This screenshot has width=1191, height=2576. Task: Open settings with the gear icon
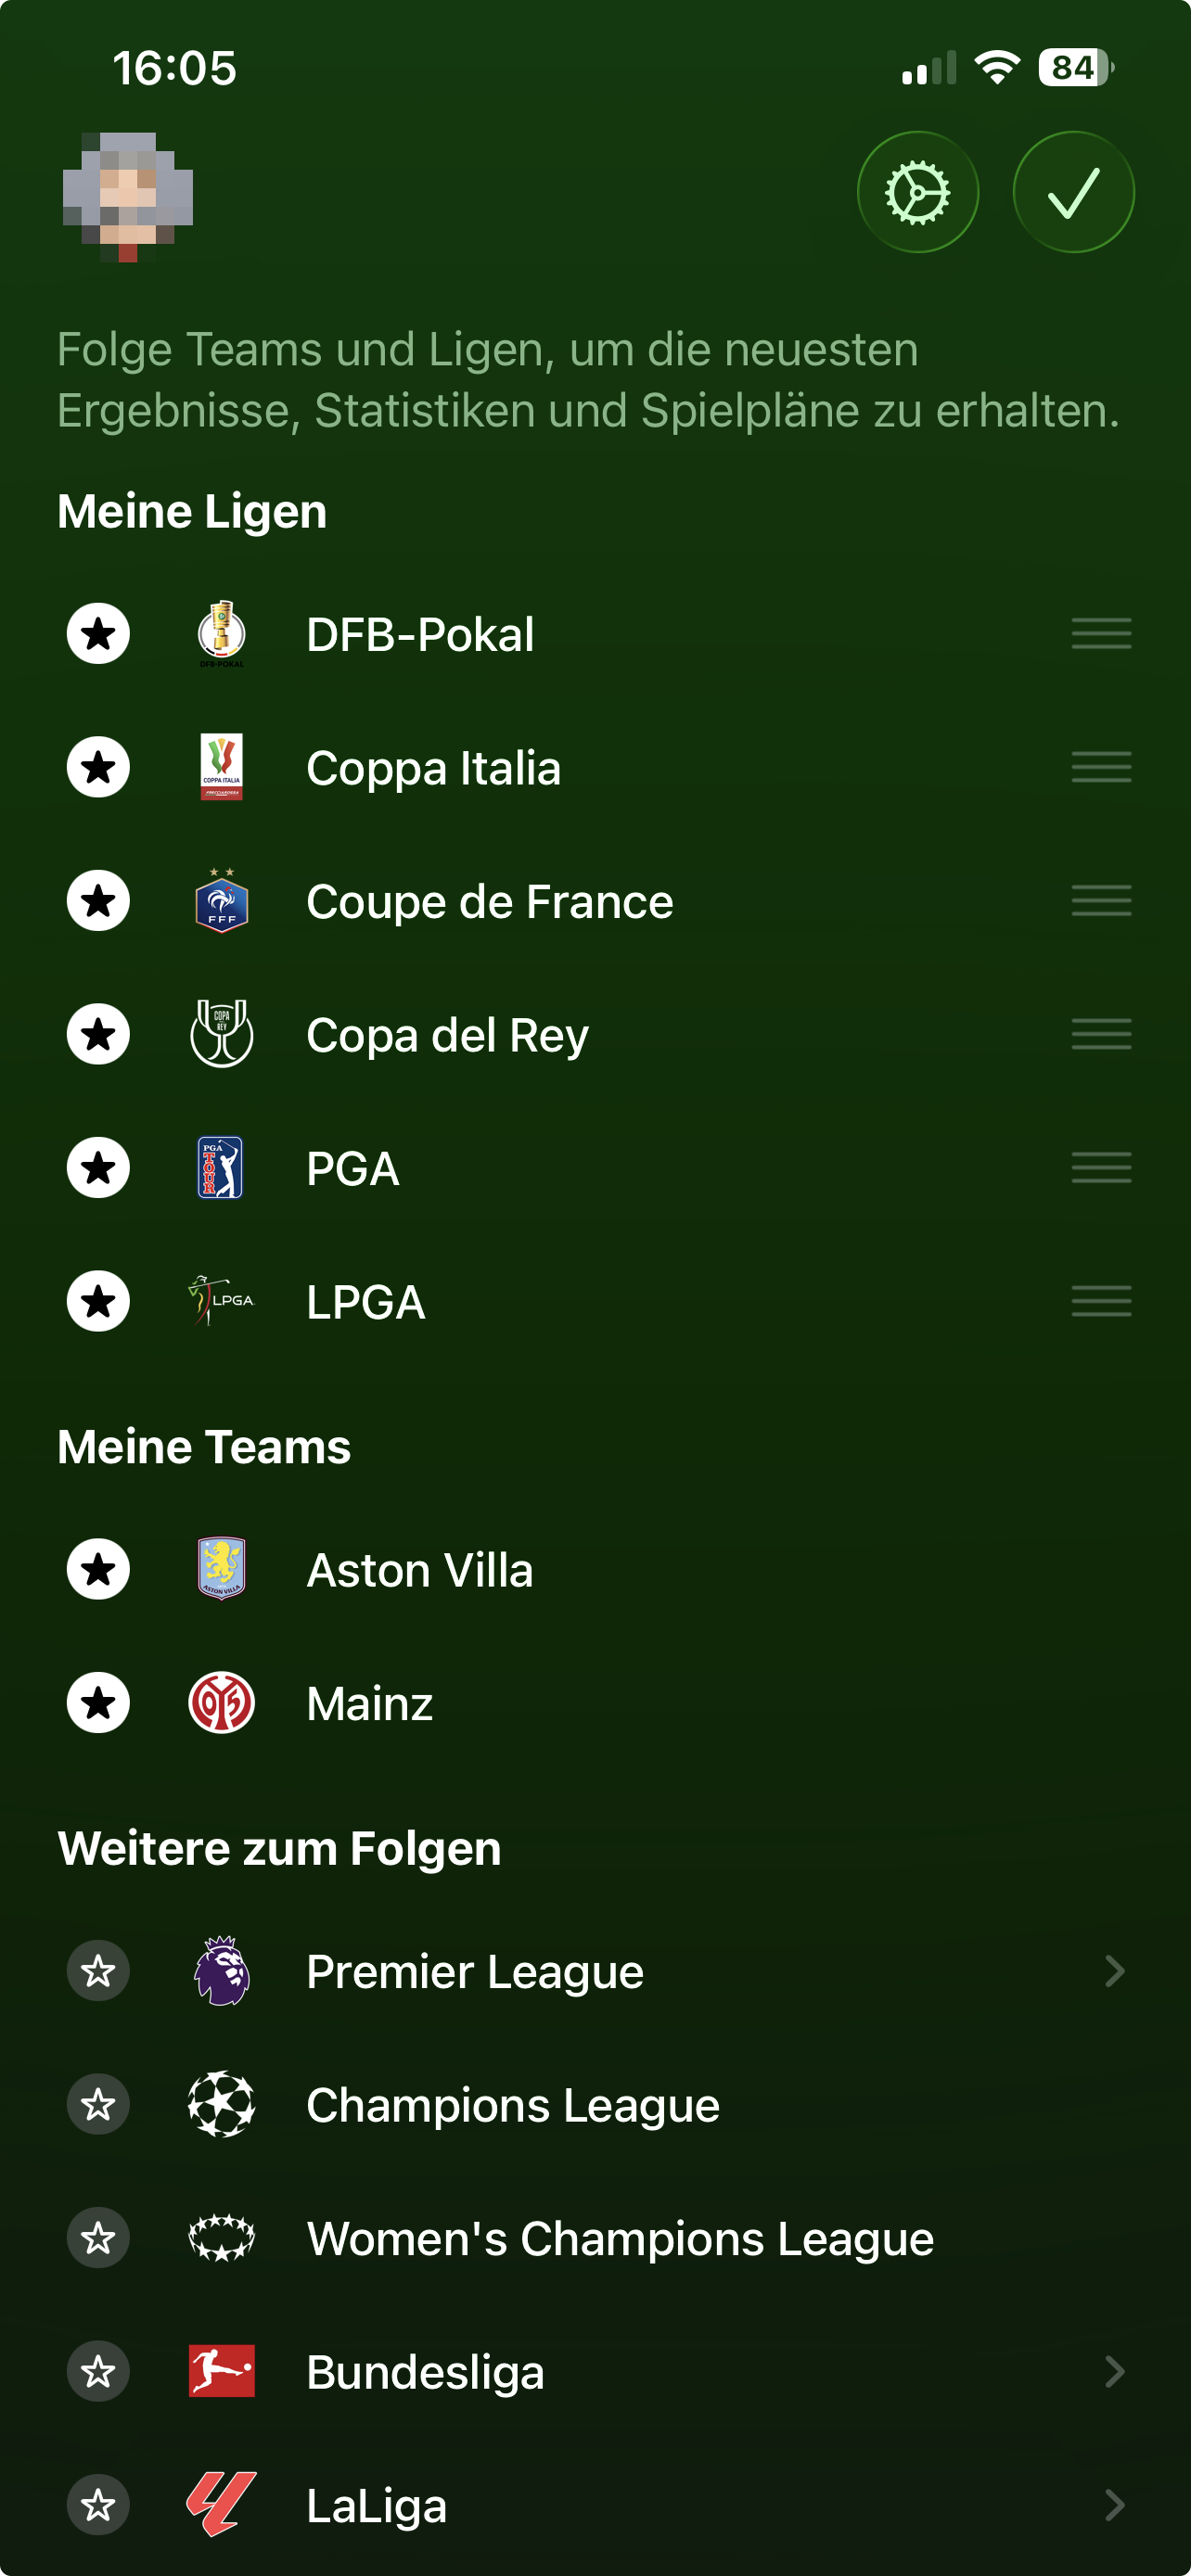(917, 192)
